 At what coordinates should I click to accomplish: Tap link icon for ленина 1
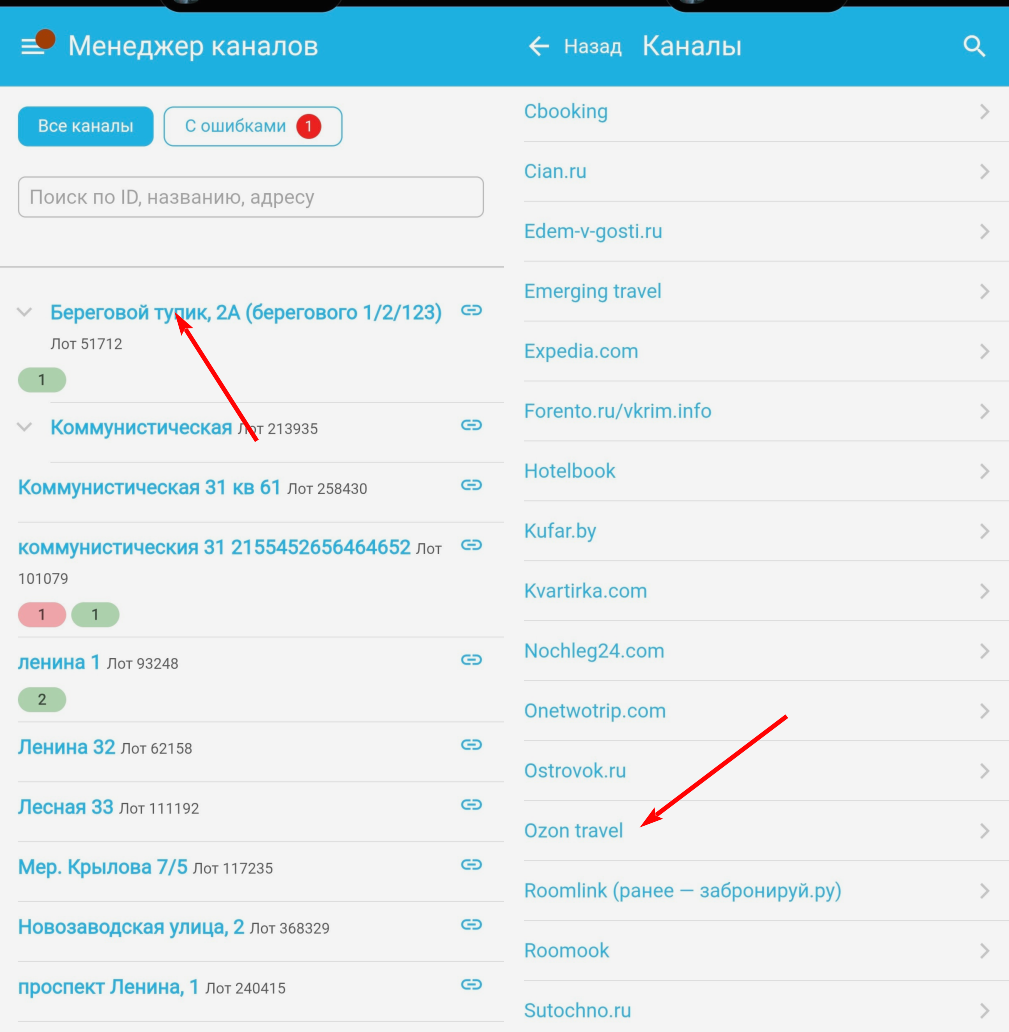coord(471,659)
